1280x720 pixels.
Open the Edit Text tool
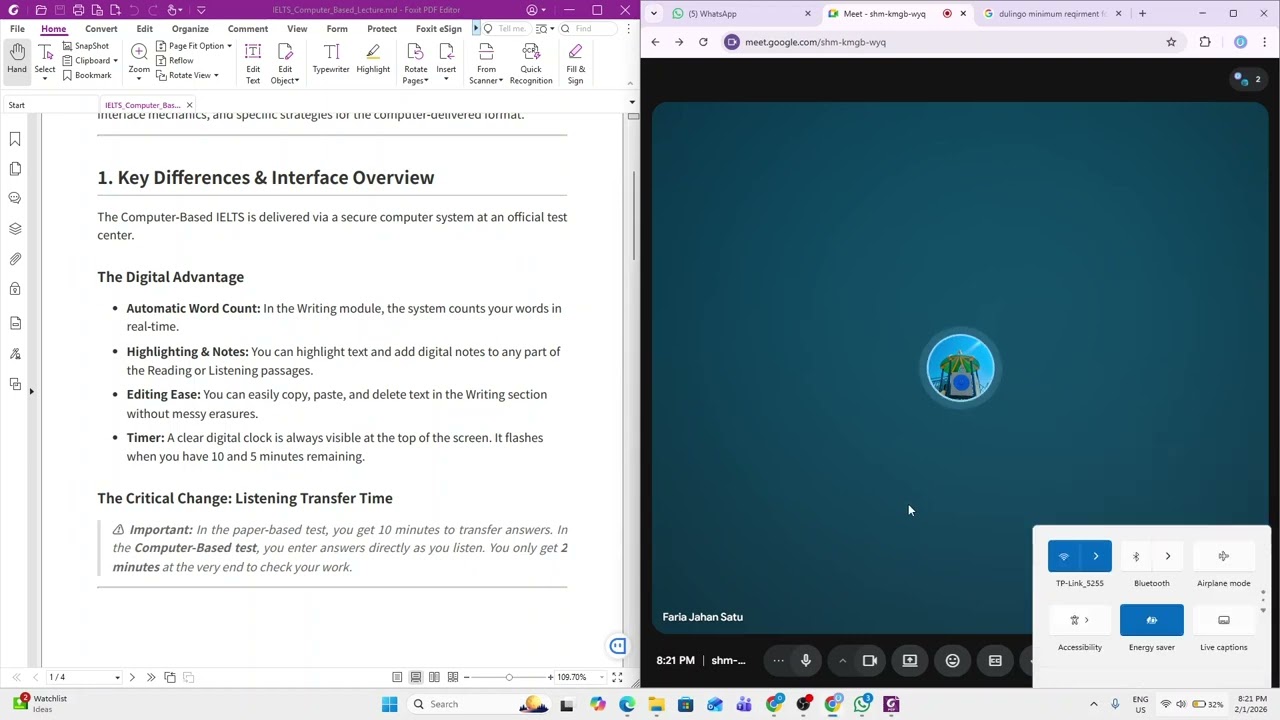[x=253, y=64]
